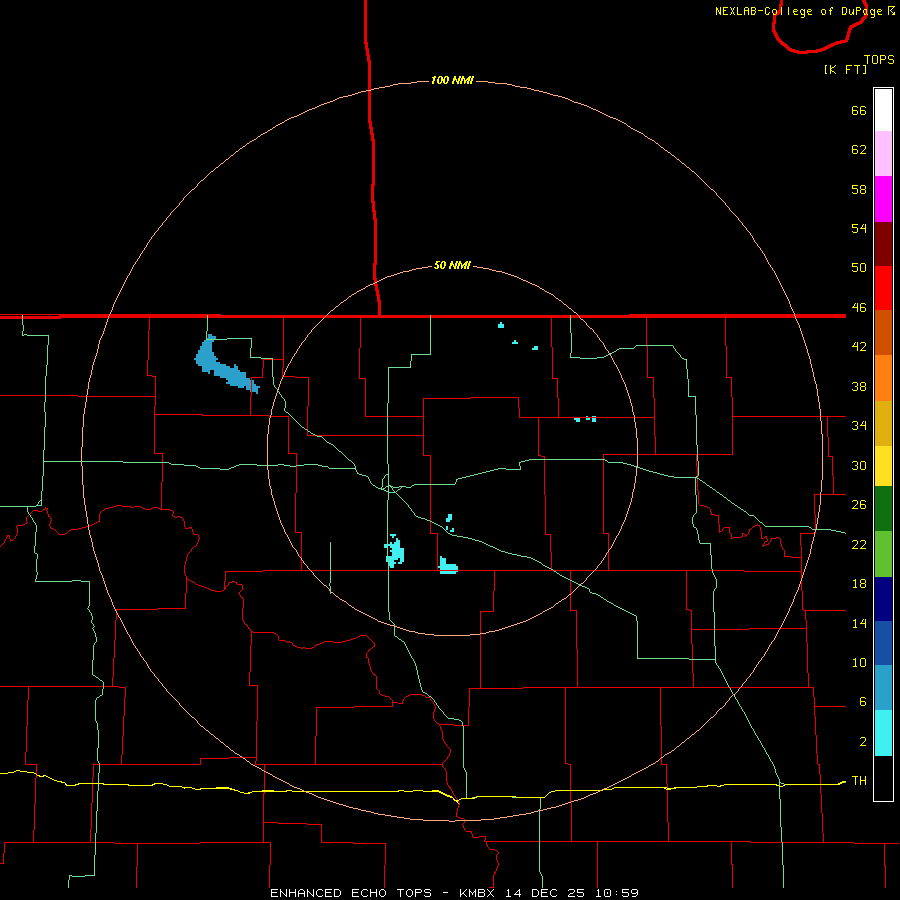Select the light pink legend swatch near 62
This screenshot has width=900, height=900.
pos(883,154)
